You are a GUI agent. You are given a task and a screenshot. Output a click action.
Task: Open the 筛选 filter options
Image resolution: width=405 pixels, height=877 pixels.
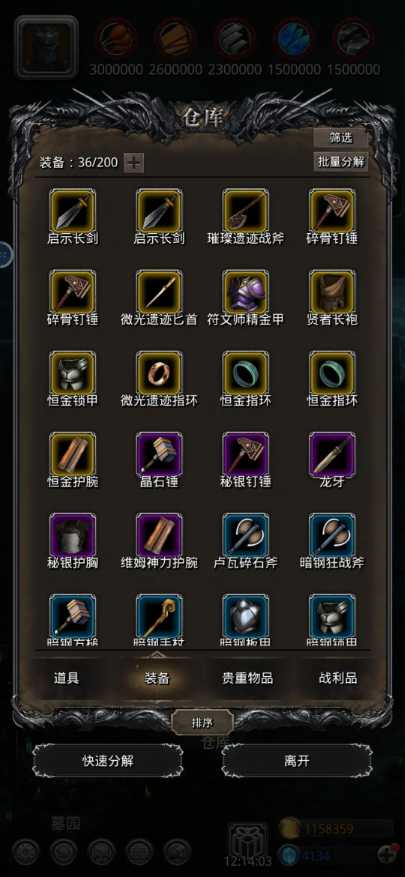[x=340, y=138]
